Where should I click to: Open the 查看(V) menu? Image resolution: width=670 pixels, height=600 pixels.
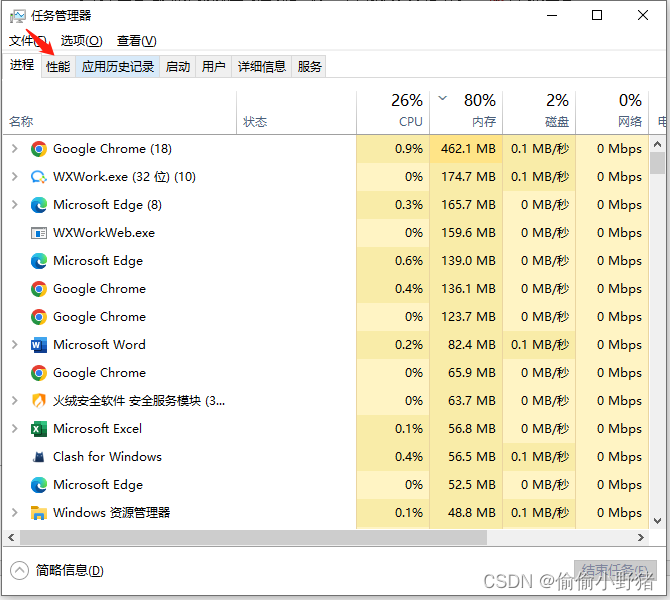click(x=136, y=41)
